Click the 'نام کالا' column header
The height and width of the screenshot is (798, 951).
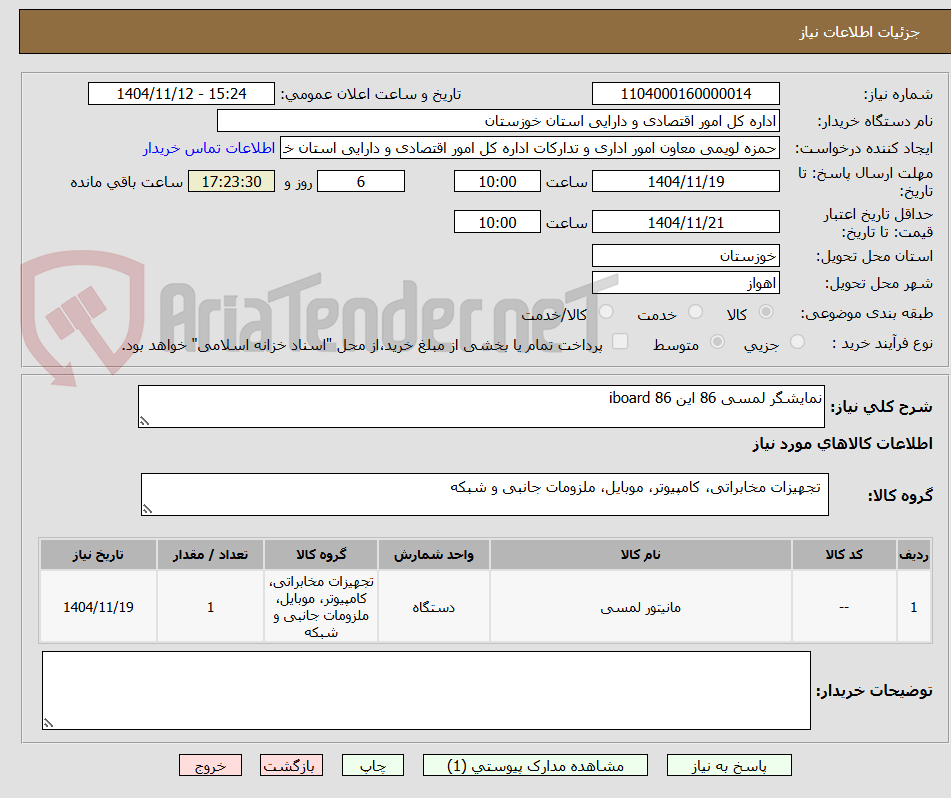click(x=640, y=555)
